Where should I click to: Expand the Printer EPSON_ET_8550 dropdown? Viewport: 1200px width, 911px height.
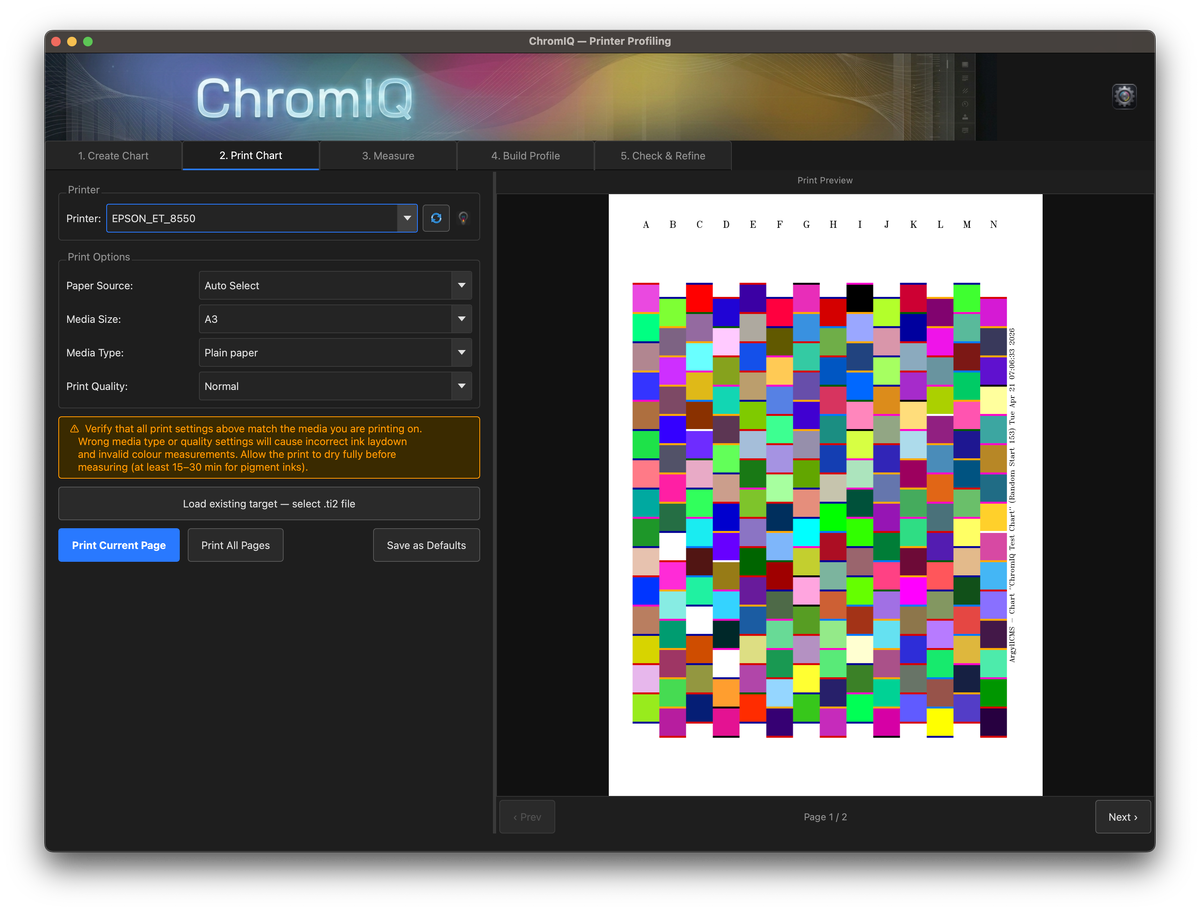[x=407, y=218]
